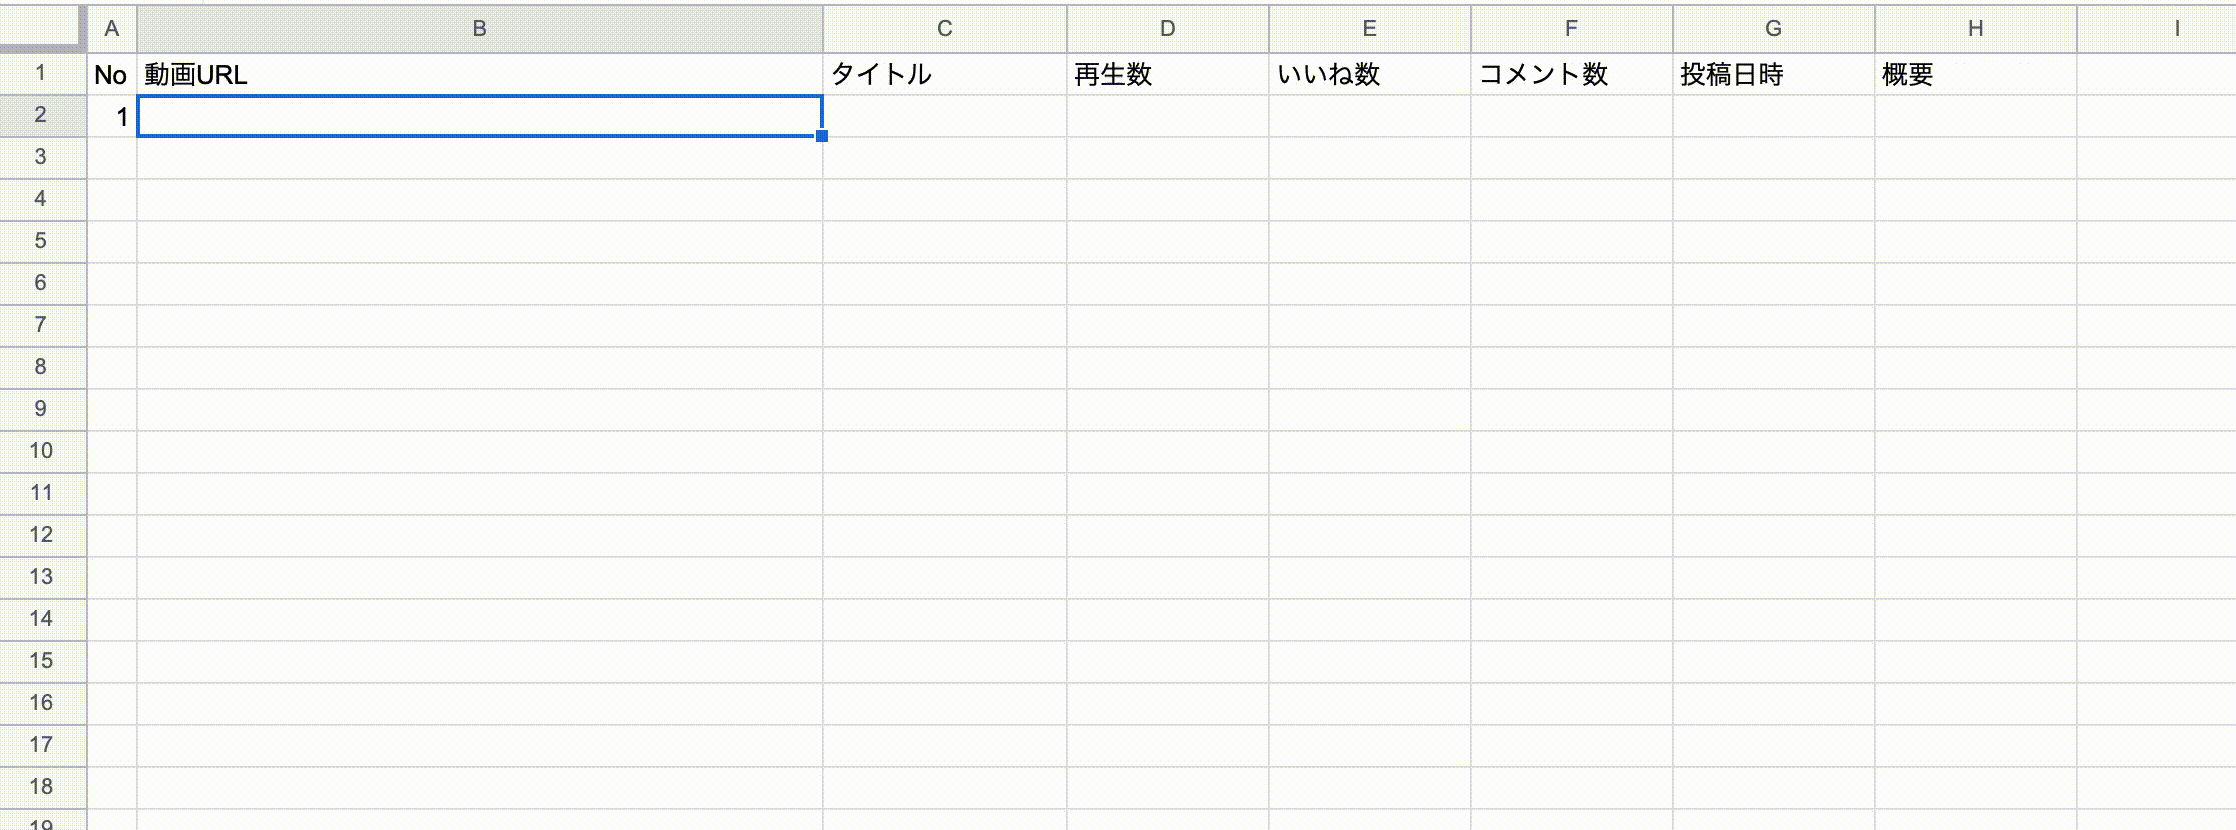Screen dimensions: 2236x830
Task: Select the 概要 header cell
Action: tap(1976, 74)
